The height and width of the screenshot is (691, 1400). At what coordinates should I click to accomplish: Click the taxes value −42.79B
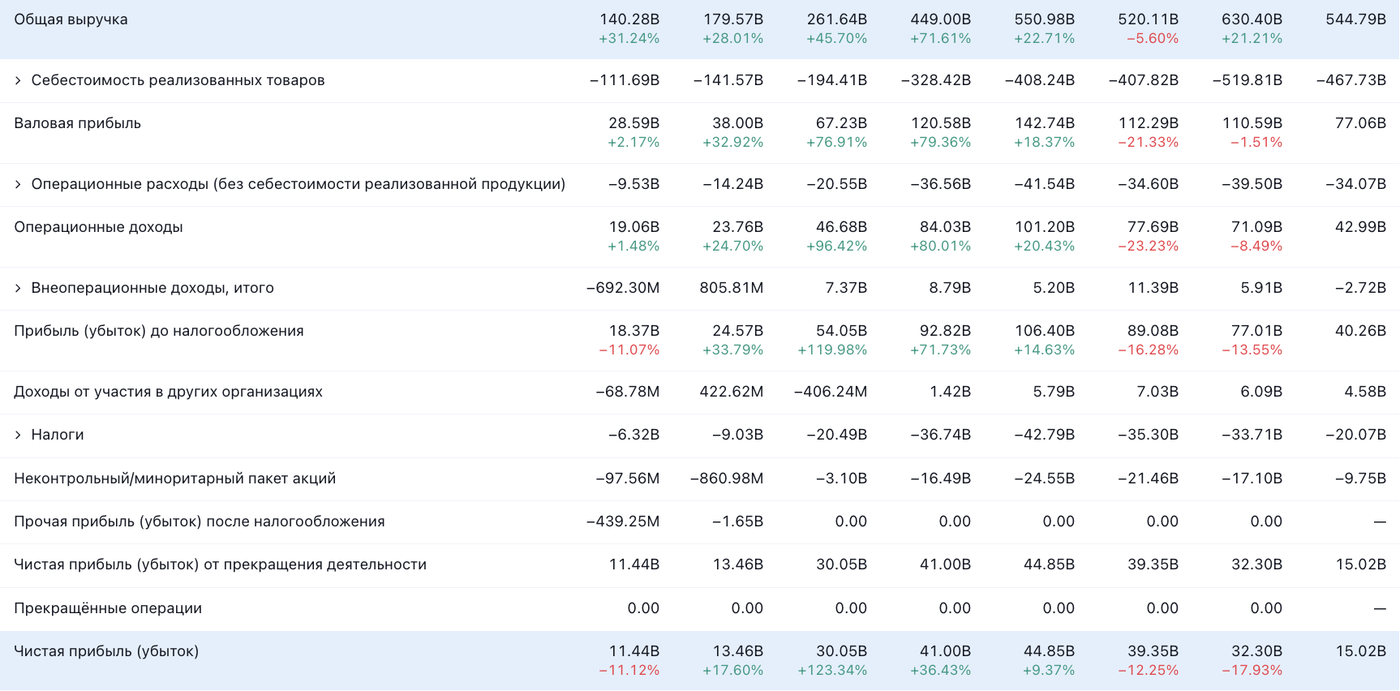pos(1044,435)
